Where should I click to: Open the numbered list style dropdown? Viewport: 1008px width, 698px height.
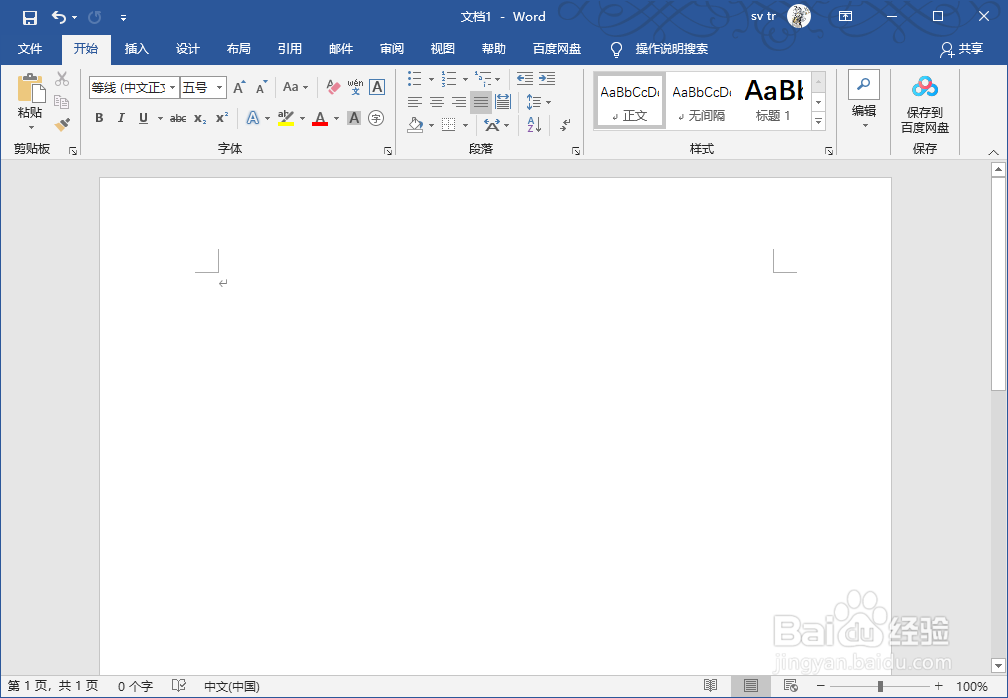point(465,79)
